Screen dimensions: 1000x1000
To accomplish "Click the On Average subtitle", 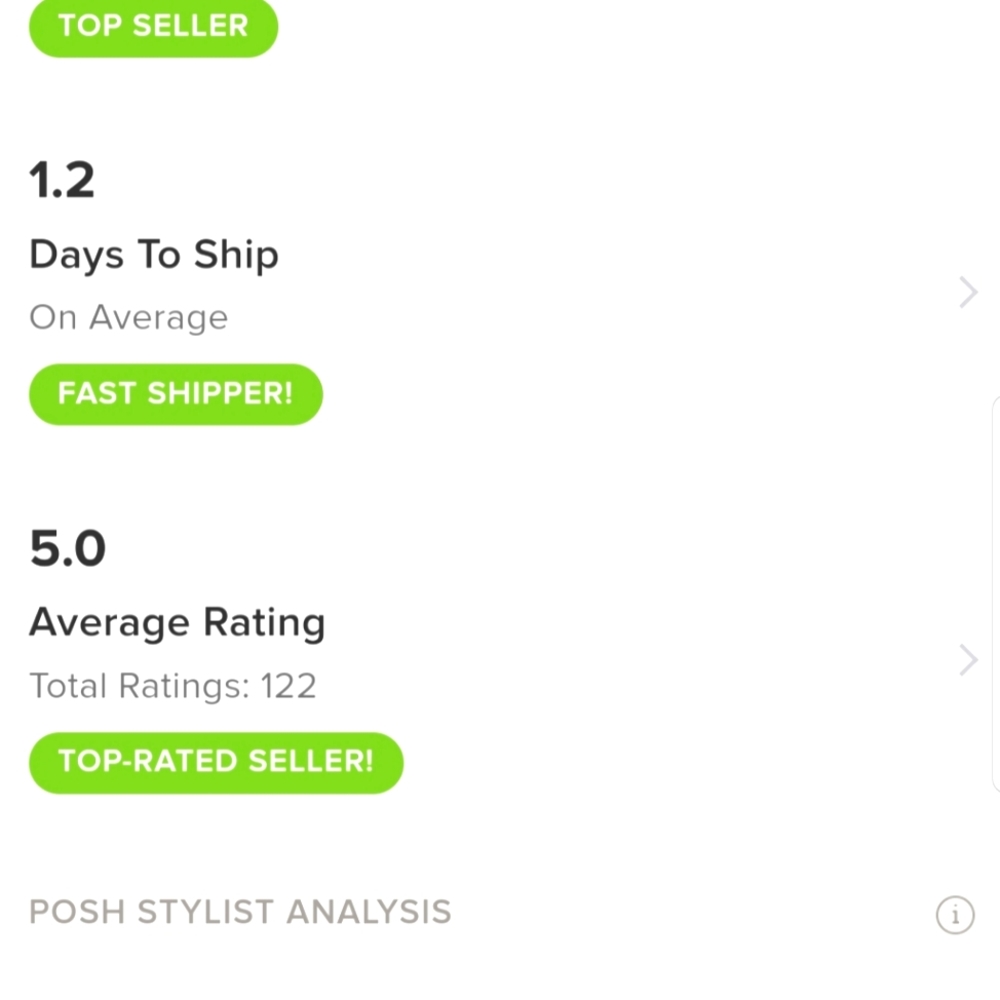I will click(x=128, y=318).
